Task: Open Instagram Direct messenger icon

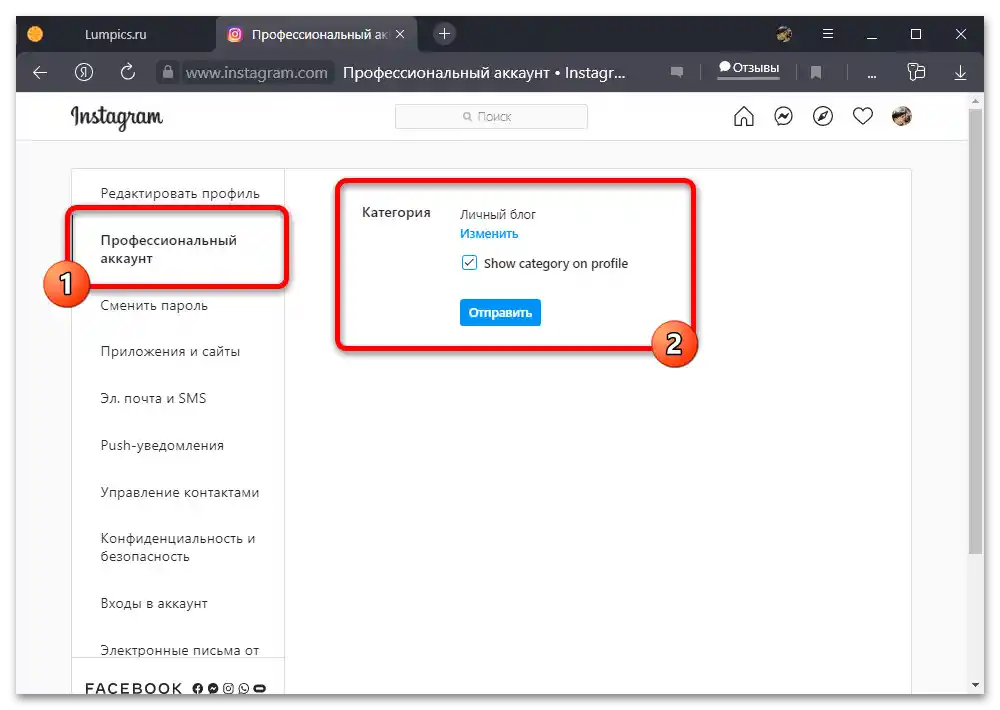Action: coord(783,116)
